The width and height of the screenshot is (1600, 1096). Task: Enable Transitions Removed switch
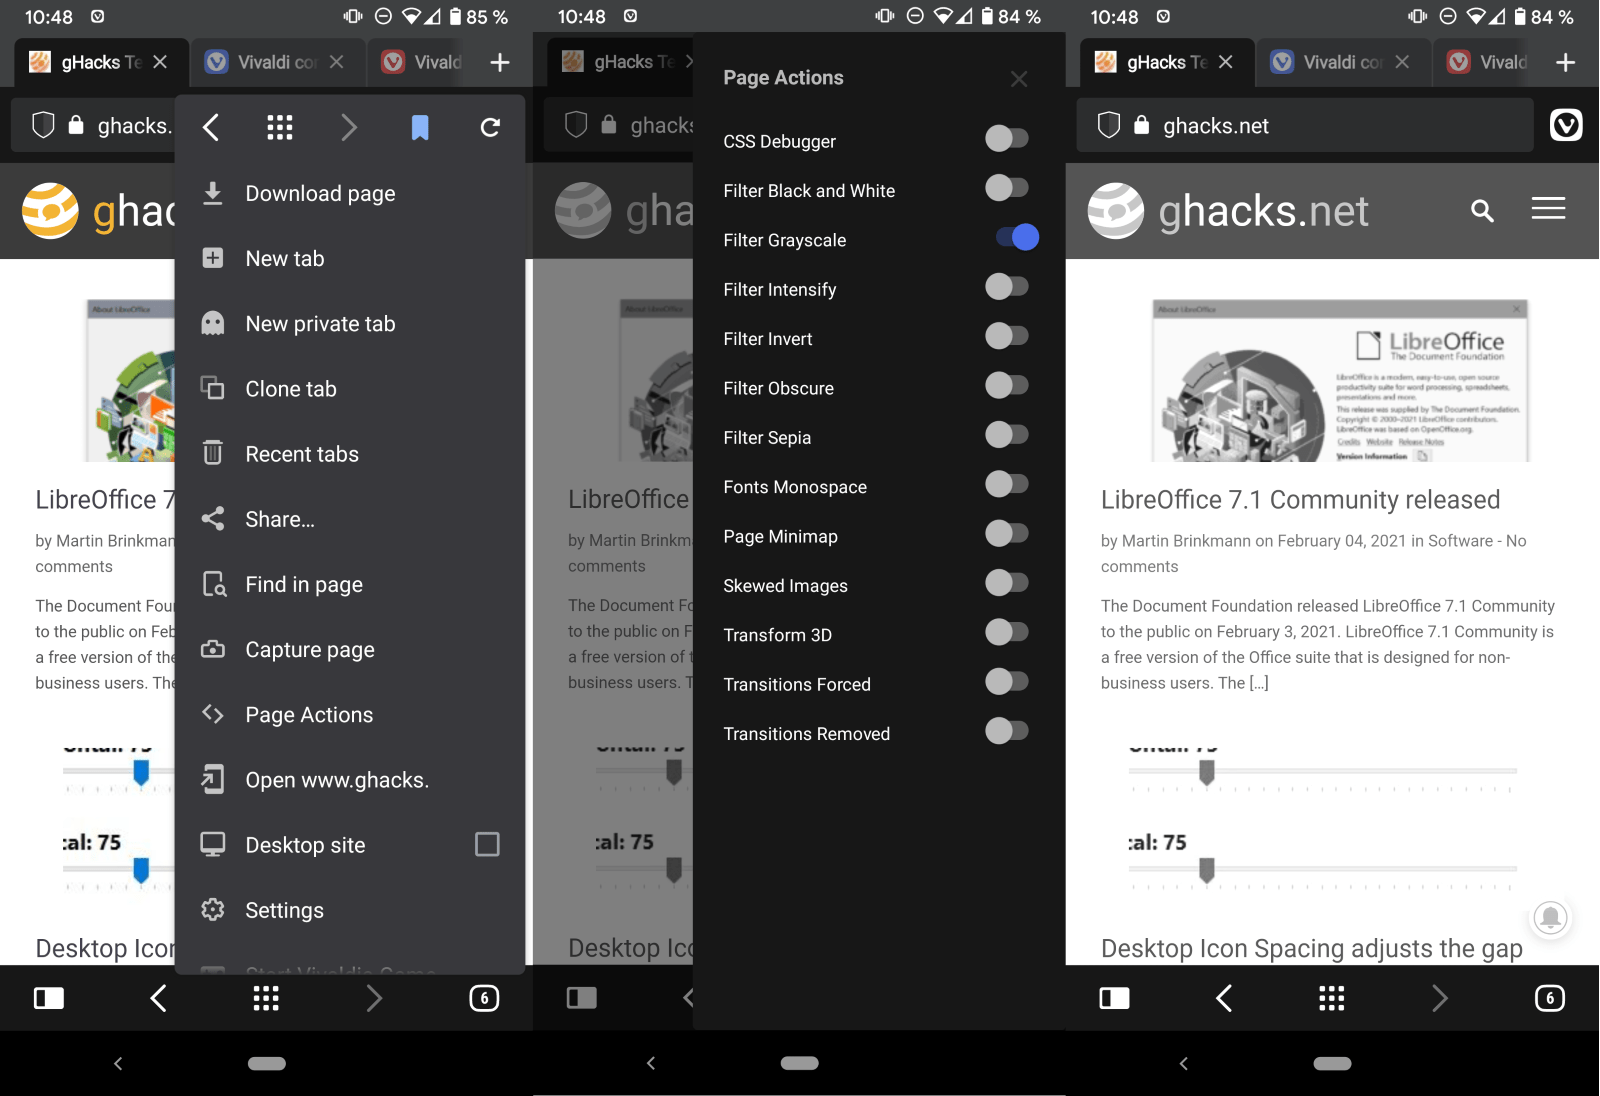[1007, 731]
